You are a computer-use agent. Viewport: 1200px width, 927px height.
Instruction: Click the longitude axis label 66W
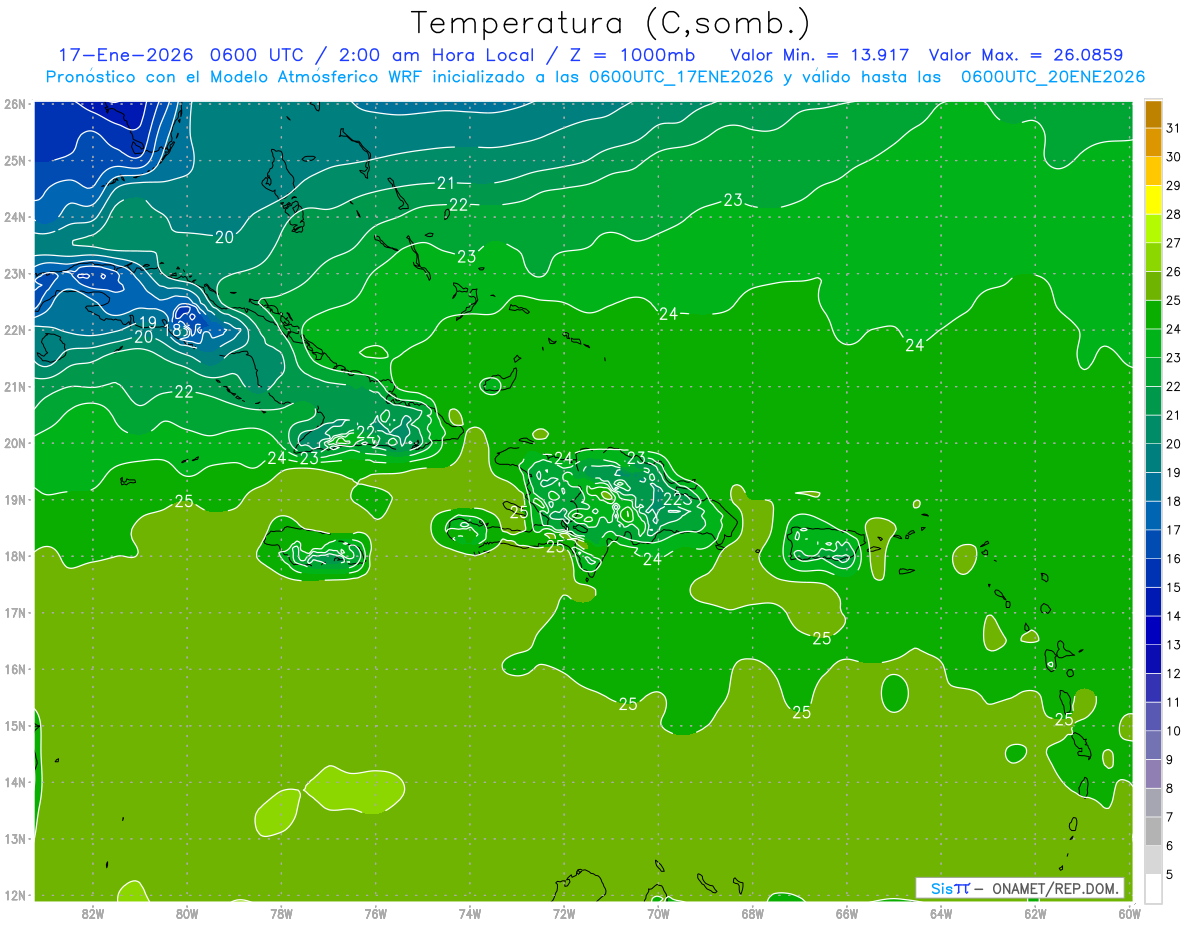[x=847, y=914]
